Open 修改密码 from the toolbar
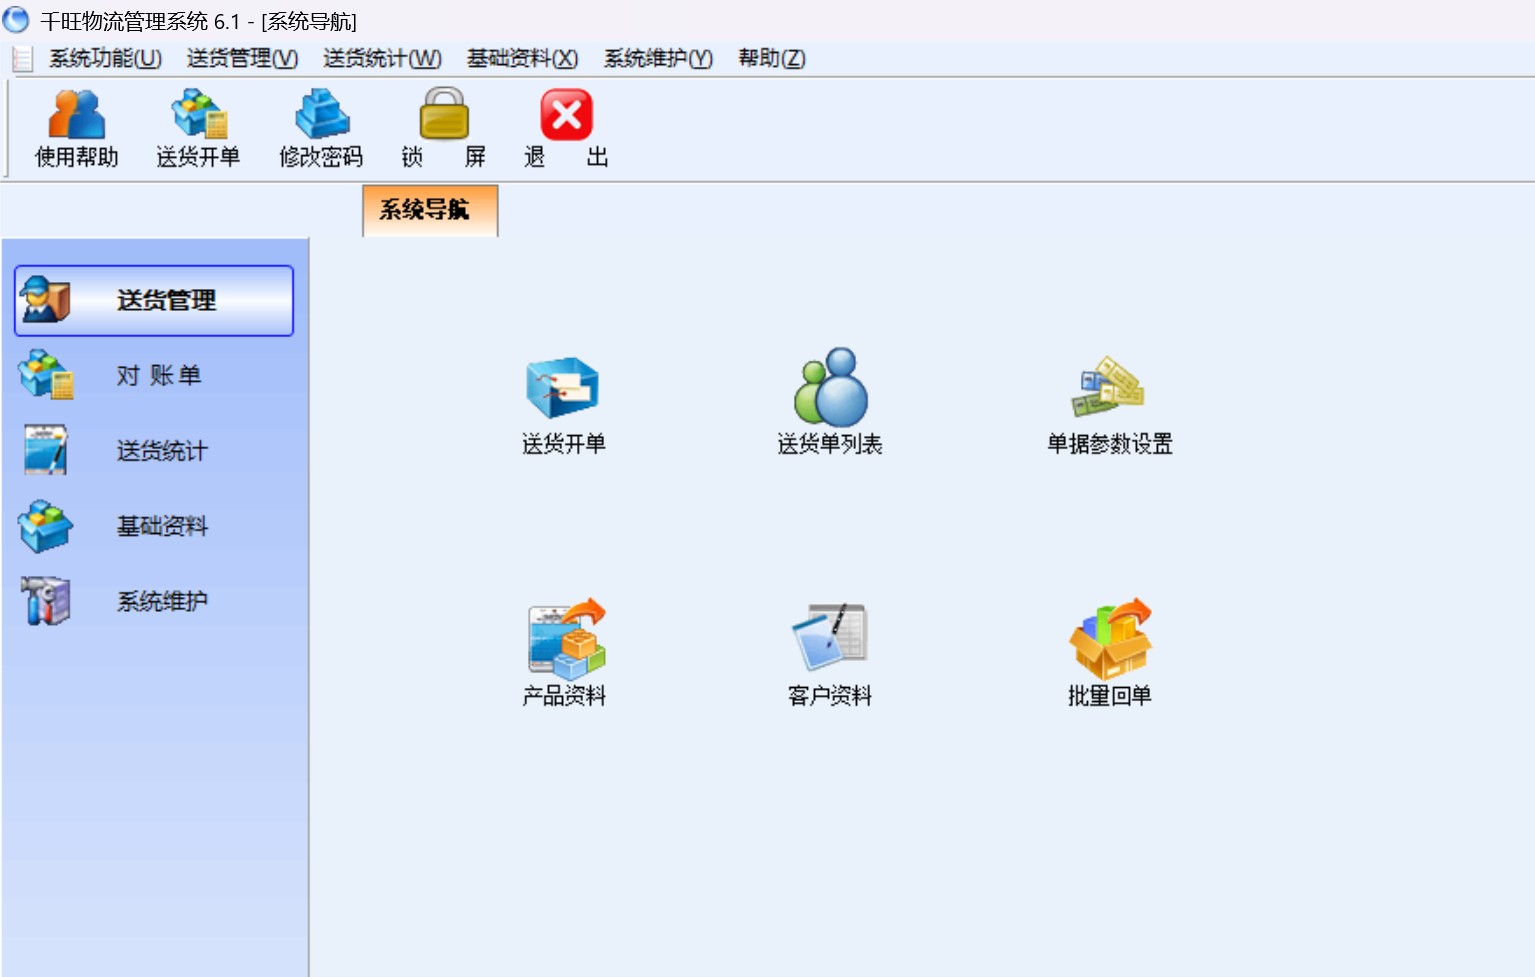Image resolution: width=1535 pixels, height=977 pixels. coord(321,128)
